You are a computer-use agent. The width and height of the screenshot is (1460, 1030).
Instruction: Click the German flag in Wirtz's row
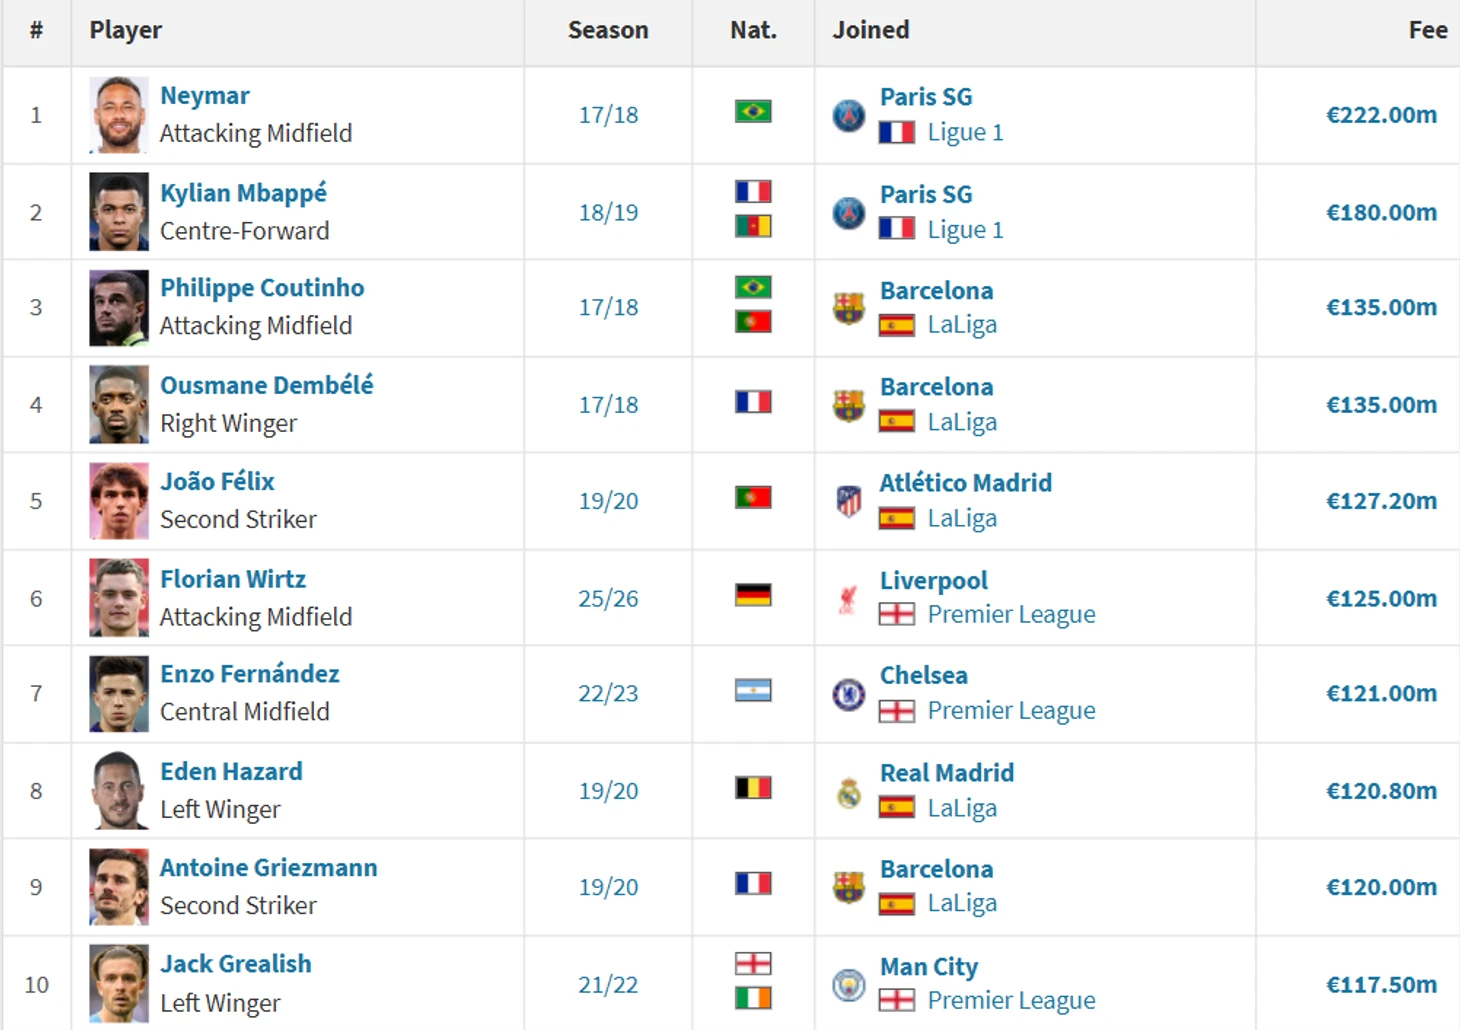click(x=753, y=596)
